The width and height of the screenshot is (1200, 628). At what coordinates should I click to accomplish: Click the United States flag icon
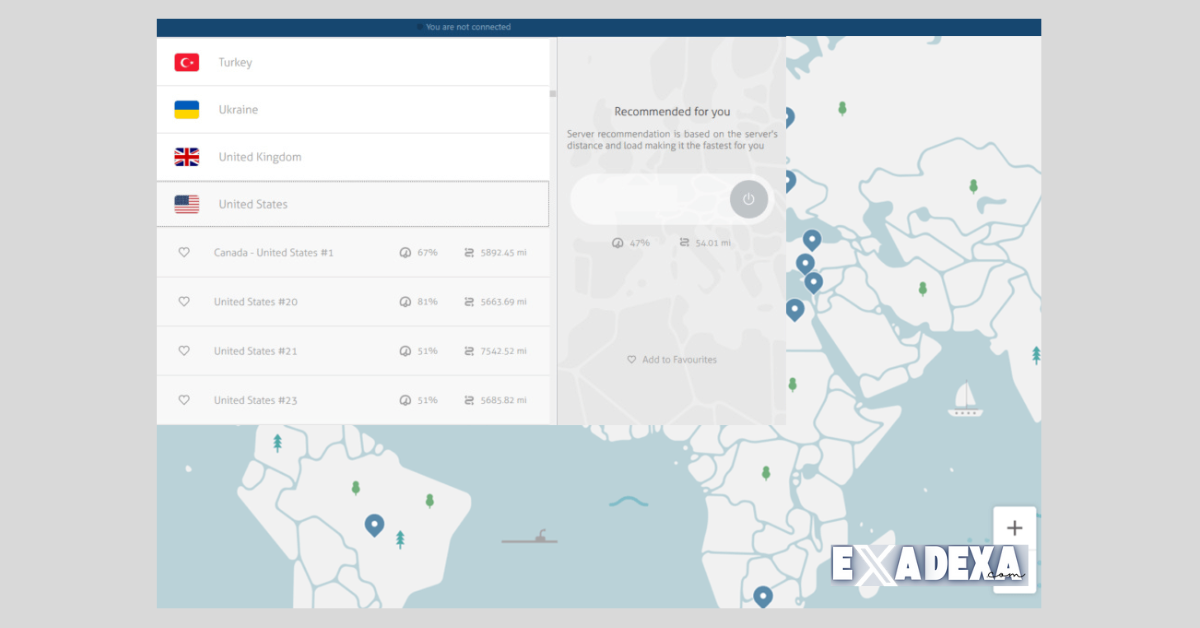point(185,204)
